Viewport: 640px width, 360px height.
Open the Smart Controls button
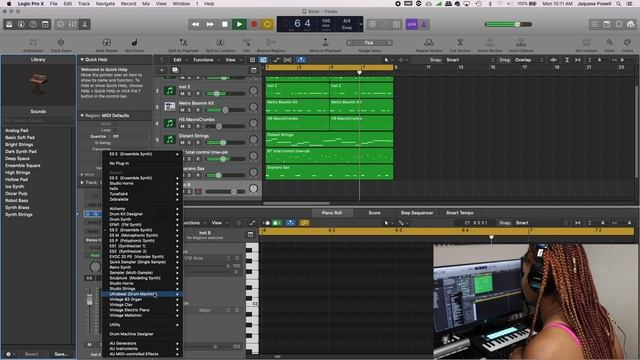(60, 24)
